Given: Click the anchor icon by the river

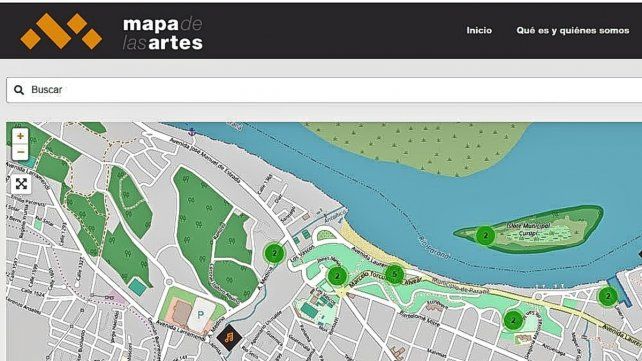Looking at the screenshot, I should pyautogui.click(x=191, y=131).
